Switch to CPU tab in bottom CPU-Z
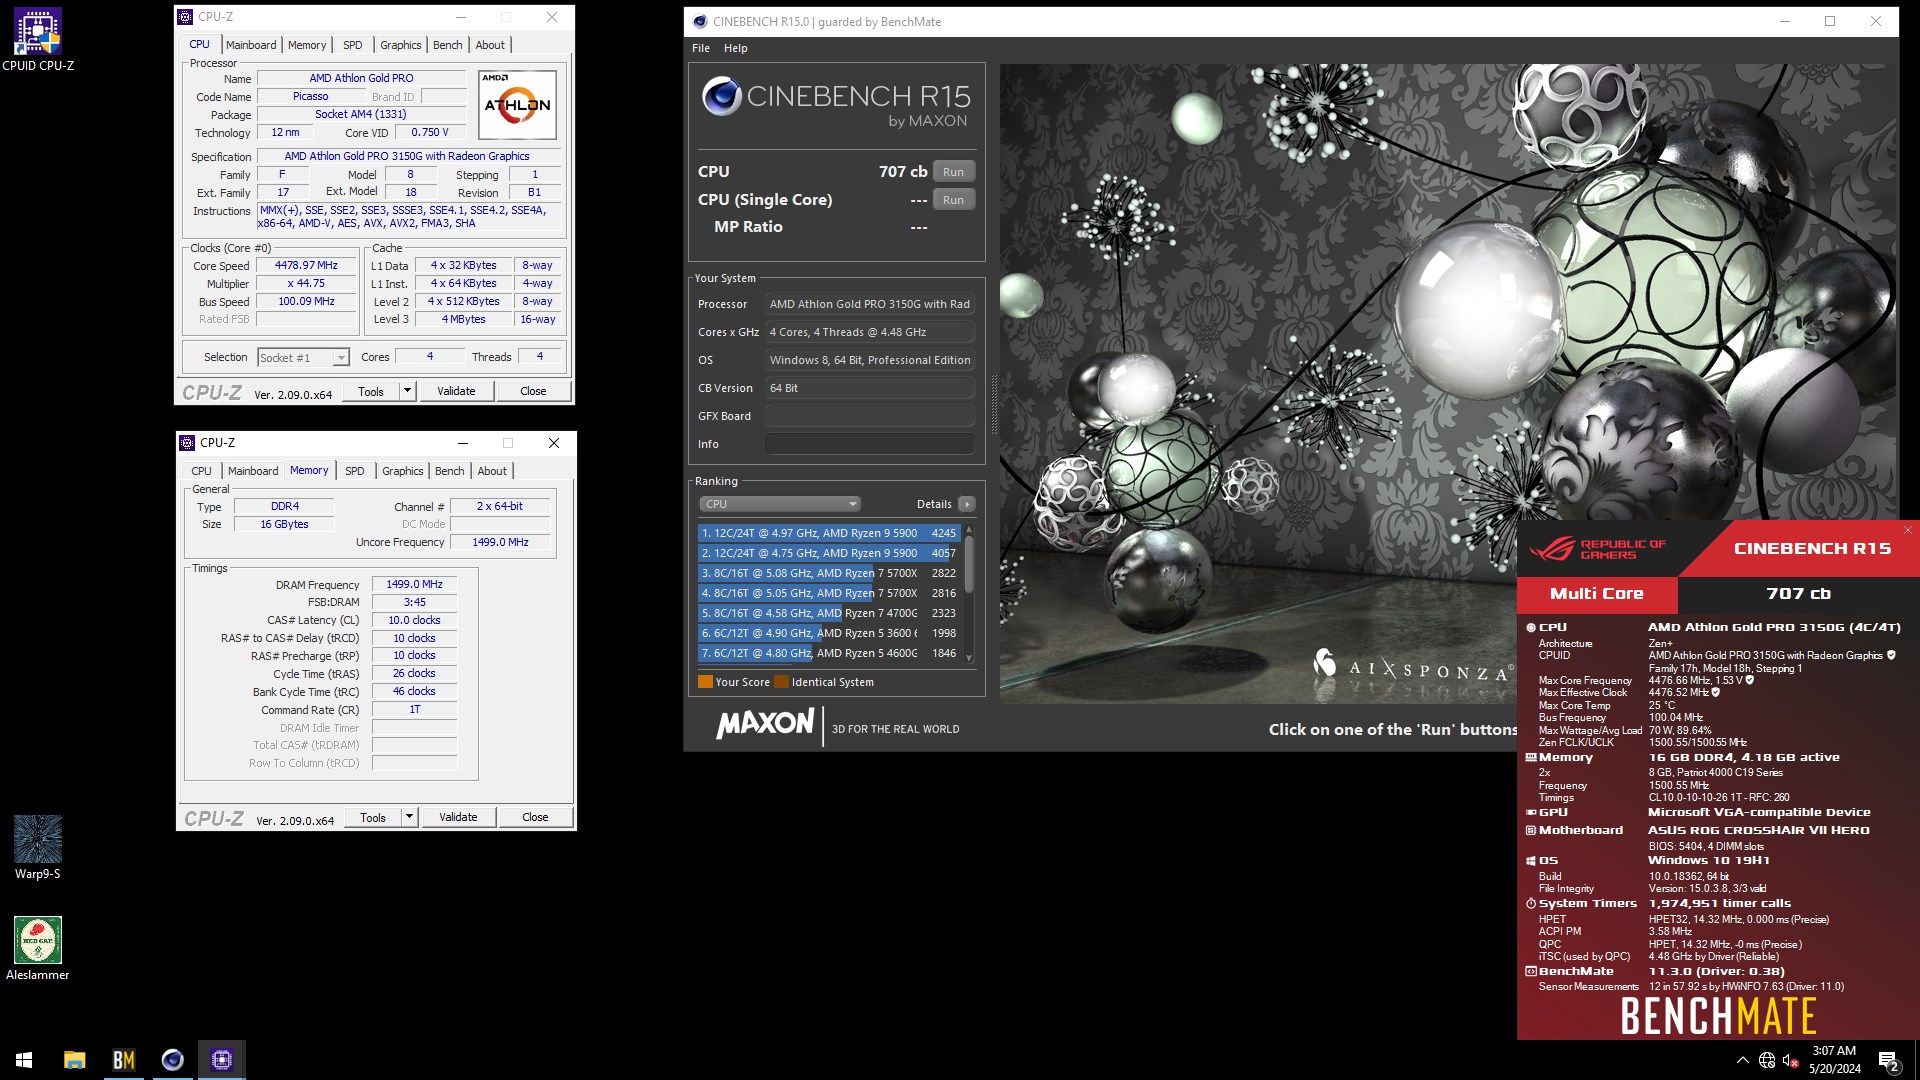 (202, 471)
